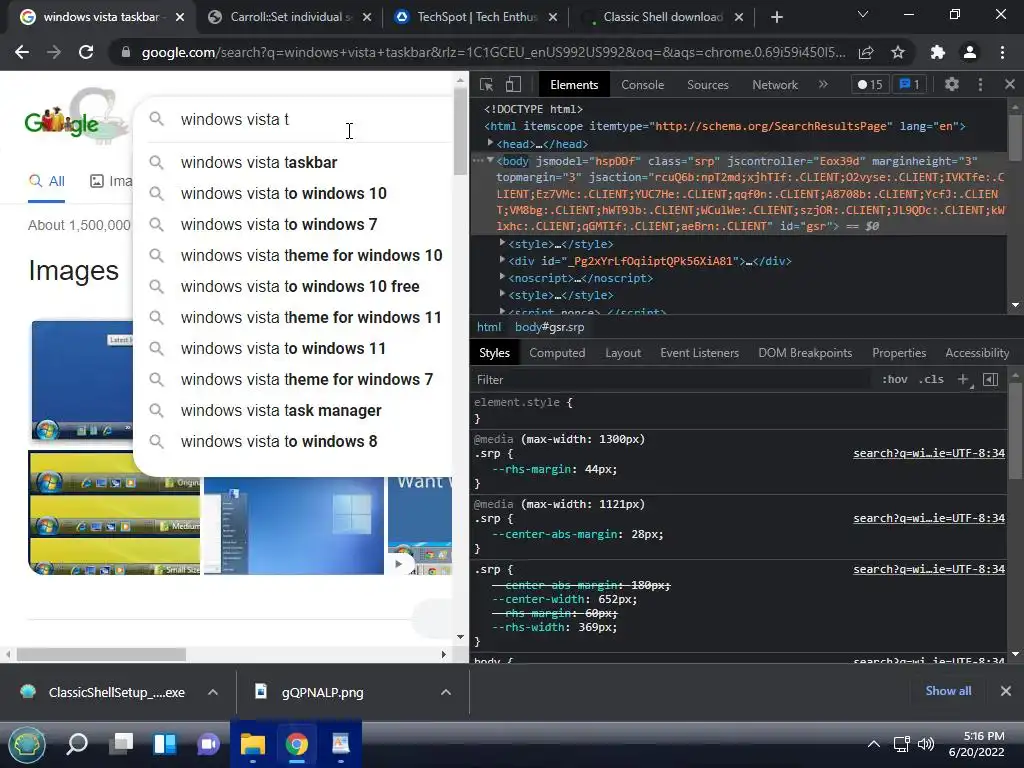This screenshot has height=768, width=1024.
Task: Open the DevTools settings gear
Action: [952, 84]
